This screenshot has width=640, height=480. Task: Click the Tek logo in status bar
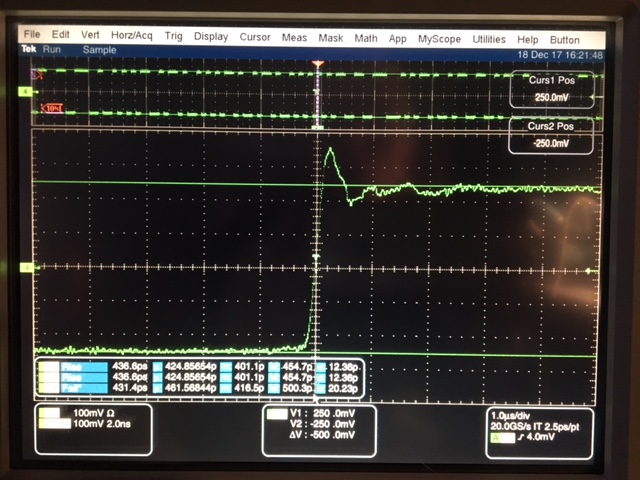point(29,49)
